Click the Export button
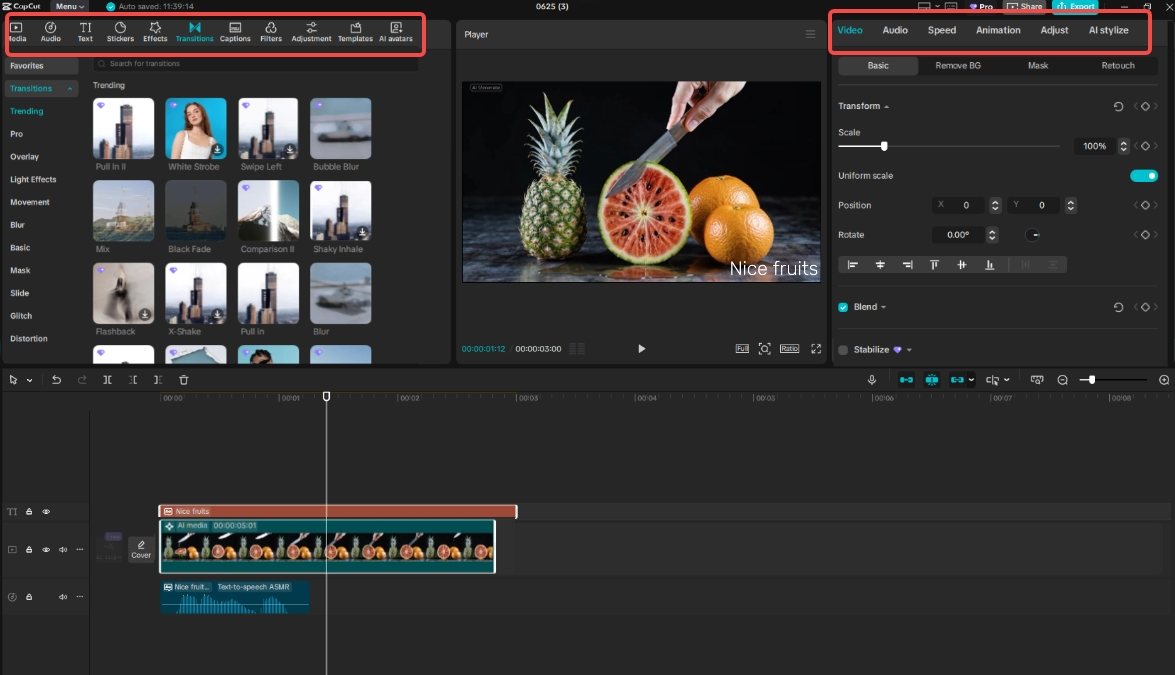 tap(1075, 6)
